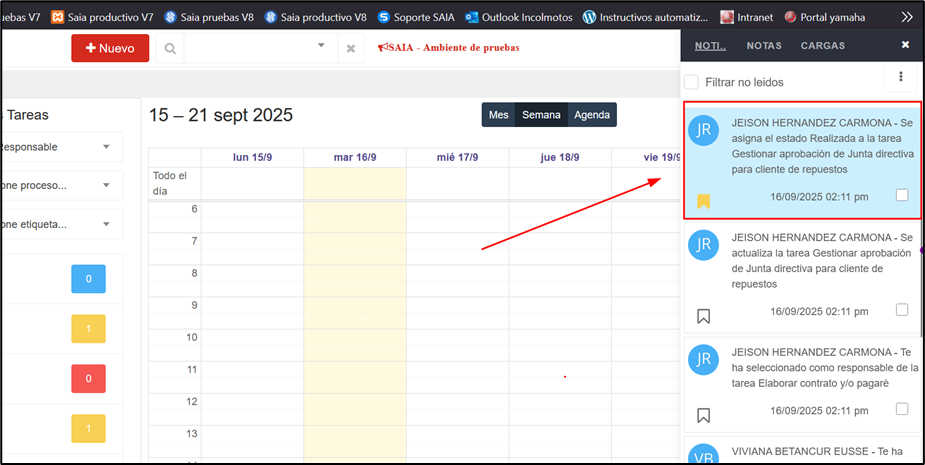
Task: Switch calendar to Mes view
Action: (498, 115)
